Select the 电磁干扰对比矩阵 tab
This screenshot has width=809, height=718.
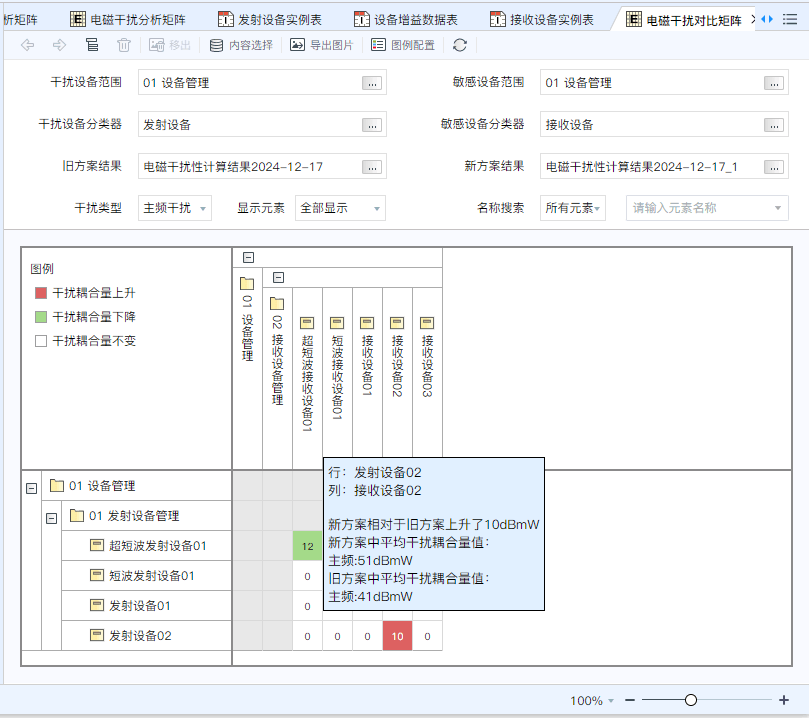click(684, 20)
